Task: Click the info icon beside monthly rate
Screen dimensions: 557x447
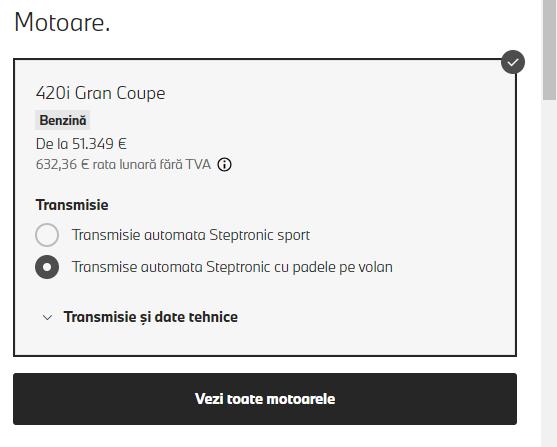Action: pyautogui.click(x=225, y=165)
